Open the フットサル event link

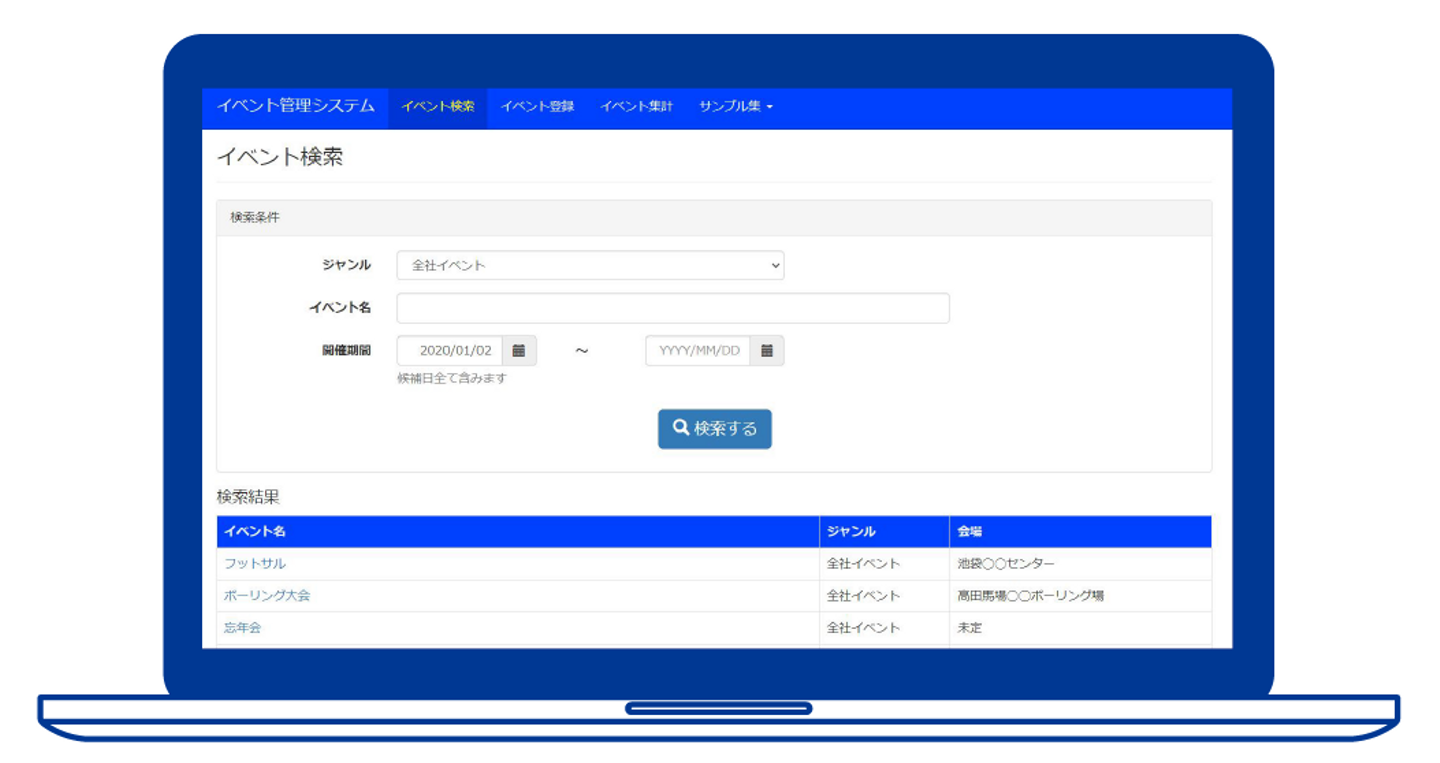point(255,564)
